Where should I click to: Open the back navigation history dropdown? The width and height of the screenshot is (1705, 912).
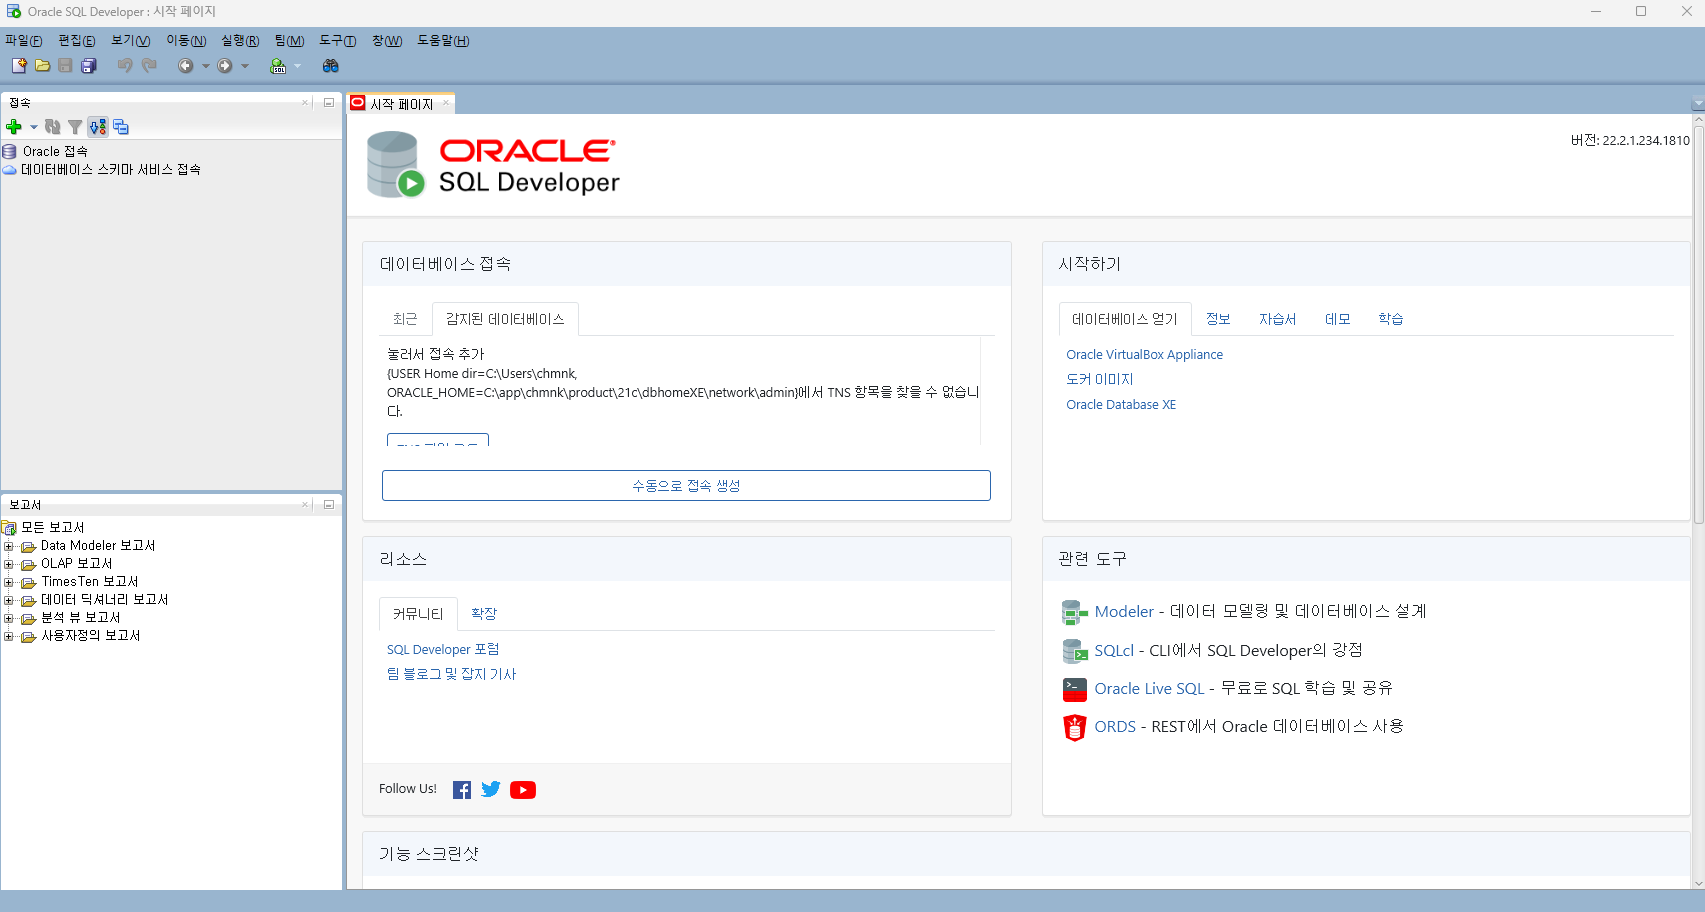[206, 66]
